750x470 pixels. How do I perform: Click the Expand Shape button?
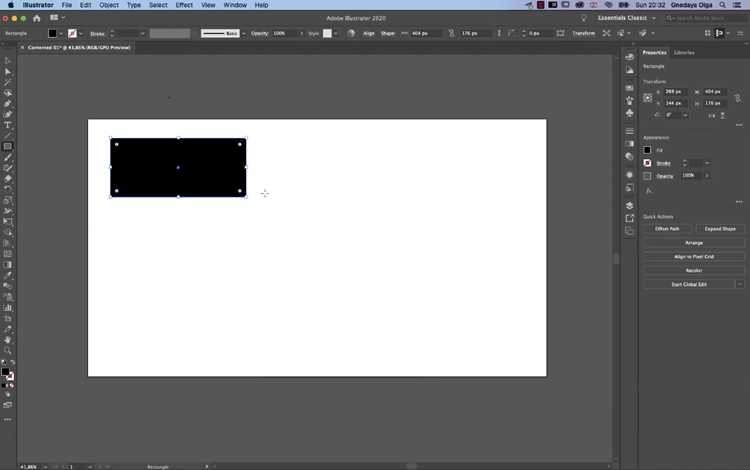tap(720, 229)
